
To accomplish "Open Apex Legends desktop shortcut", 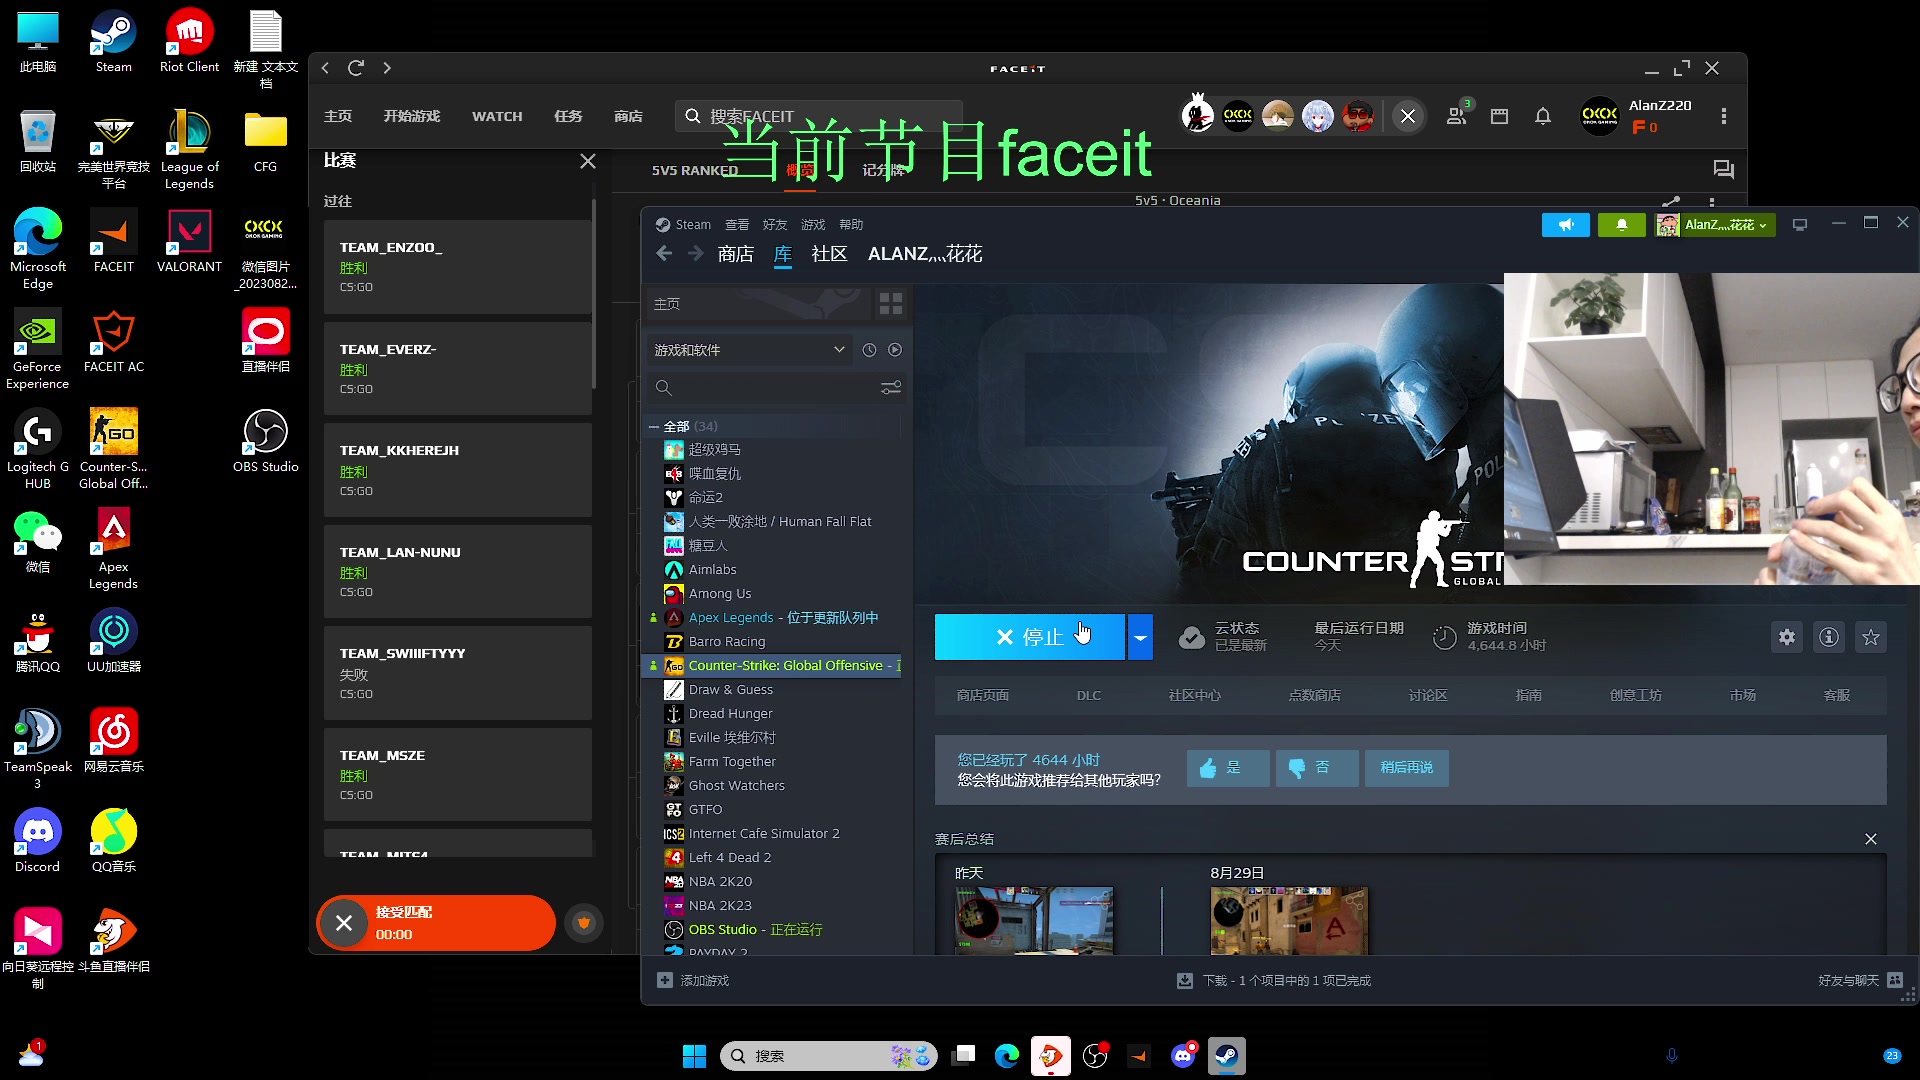I will pyautogui.click(x=113, y=550).
